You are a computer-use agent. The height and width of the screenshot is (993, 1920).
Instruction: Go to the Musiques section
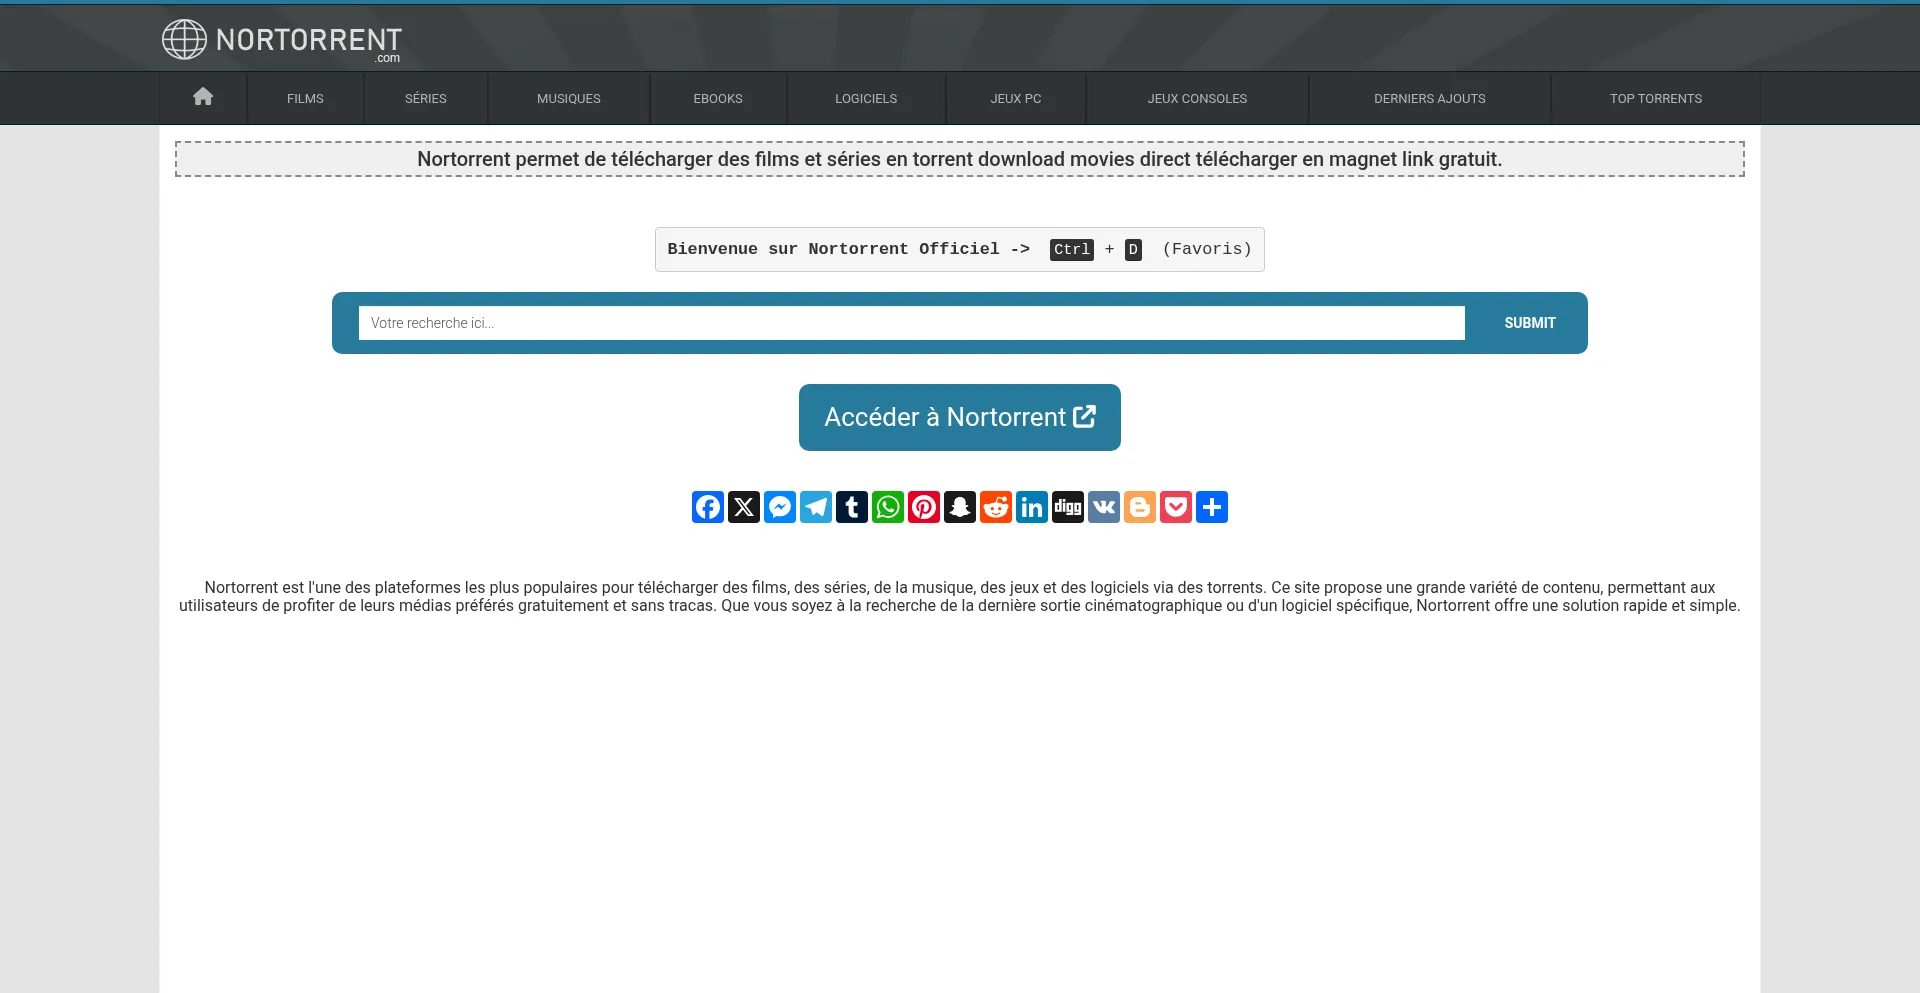(x=569, y=98)
